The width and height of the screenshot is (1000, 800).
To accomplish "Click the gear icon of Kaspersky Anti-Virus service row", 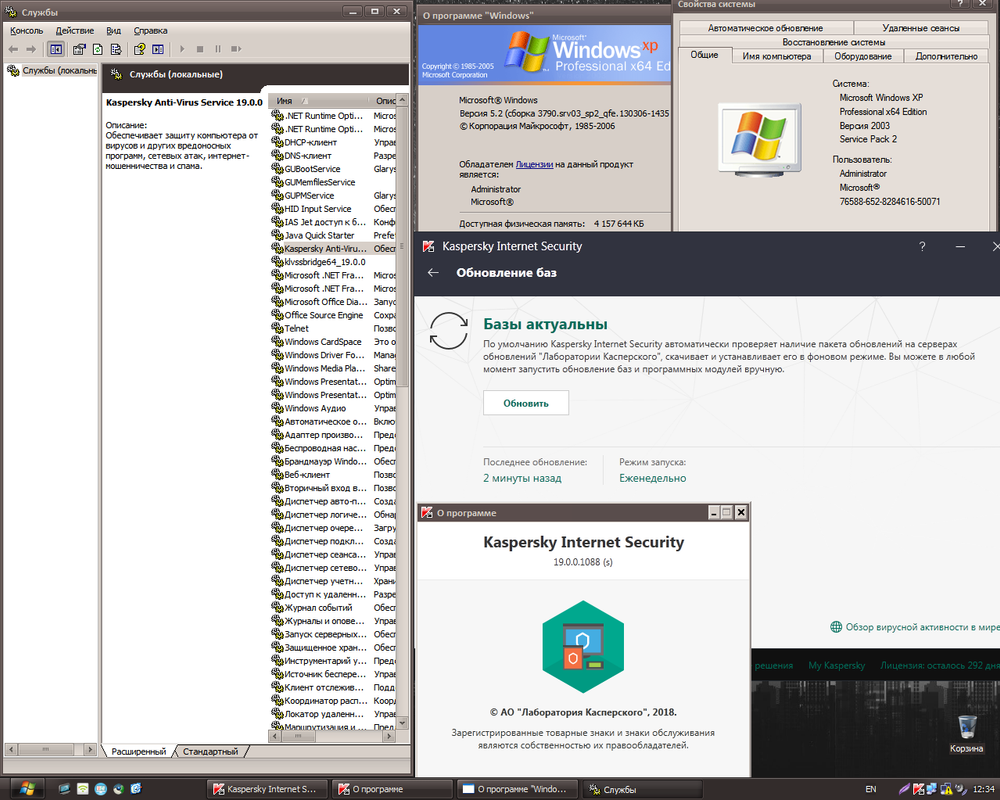I will pyautogui.click(x=277, y=248).
